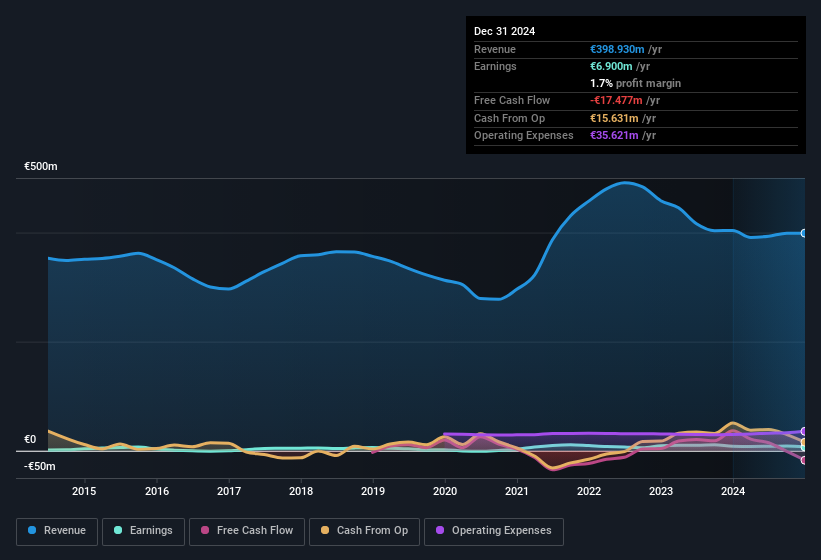Click the pink Free Cash Flow legend dot

coord(205,530)
